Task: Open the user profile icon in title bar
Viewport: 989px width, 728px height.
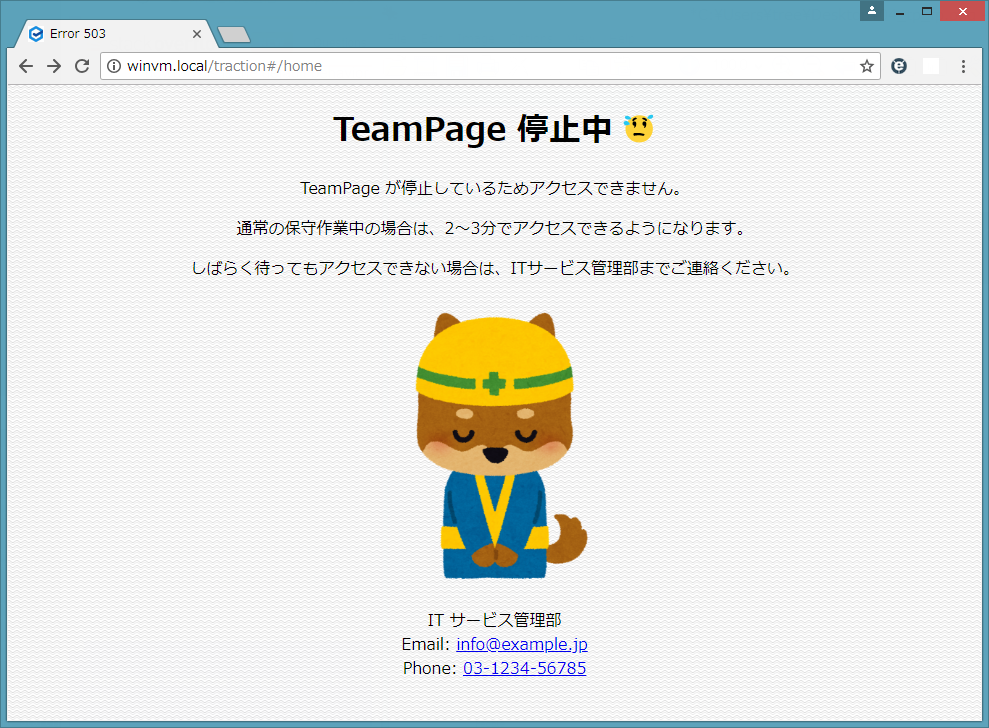Action: click(871, 11)
